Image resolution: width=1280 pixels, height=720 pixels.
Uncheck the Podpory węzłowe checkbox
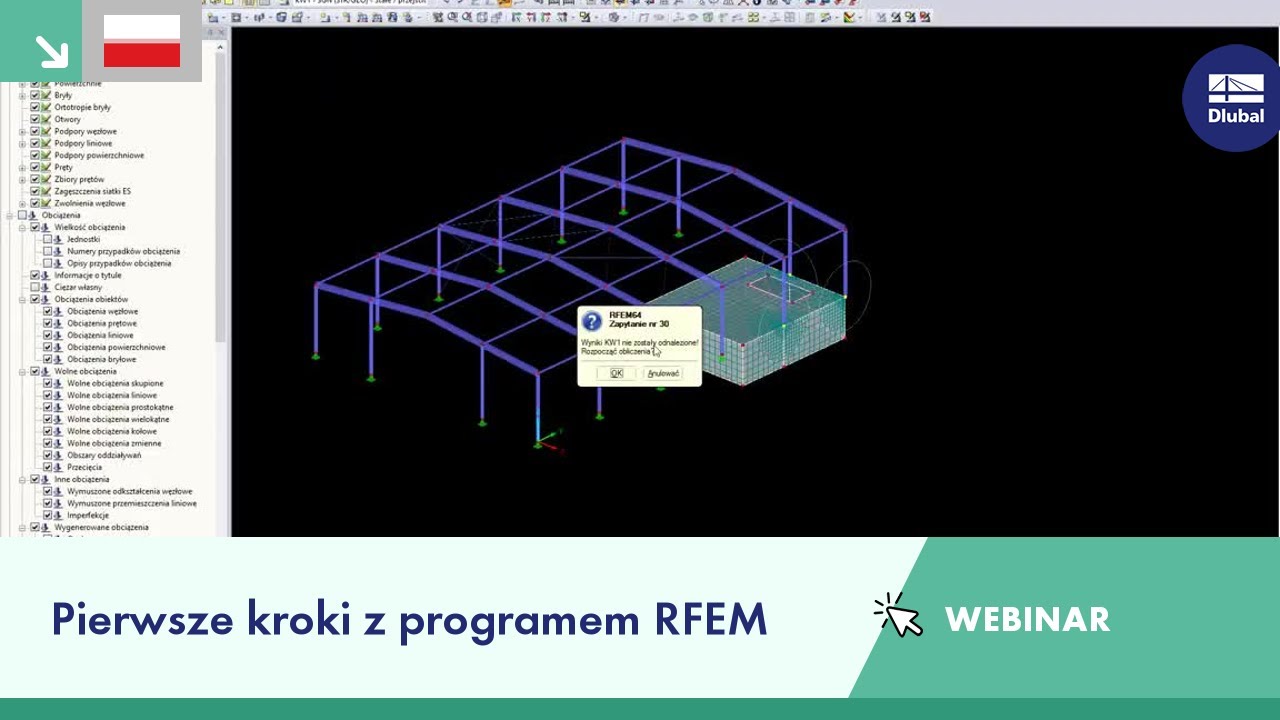coord(35,131)
